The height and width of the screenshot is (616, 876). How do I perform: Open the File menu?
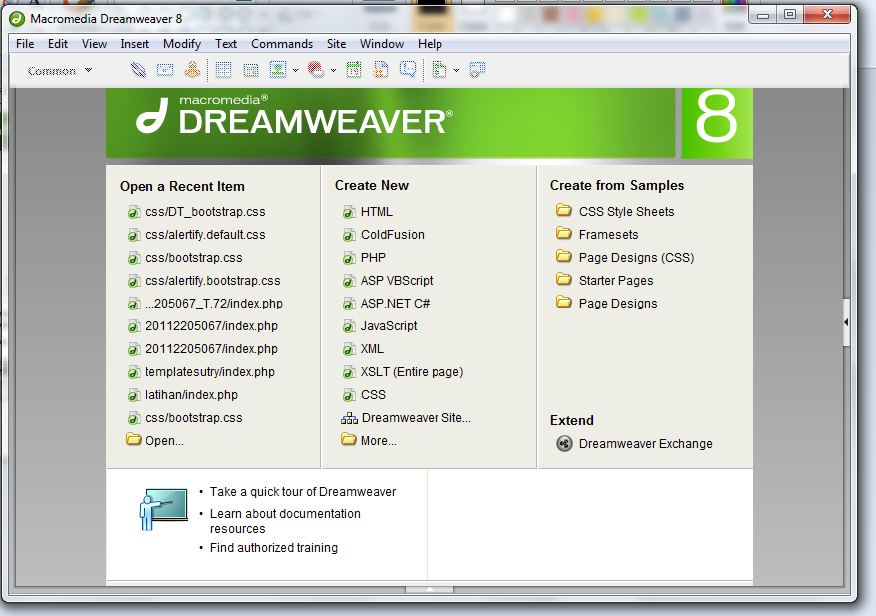point(25,44)
